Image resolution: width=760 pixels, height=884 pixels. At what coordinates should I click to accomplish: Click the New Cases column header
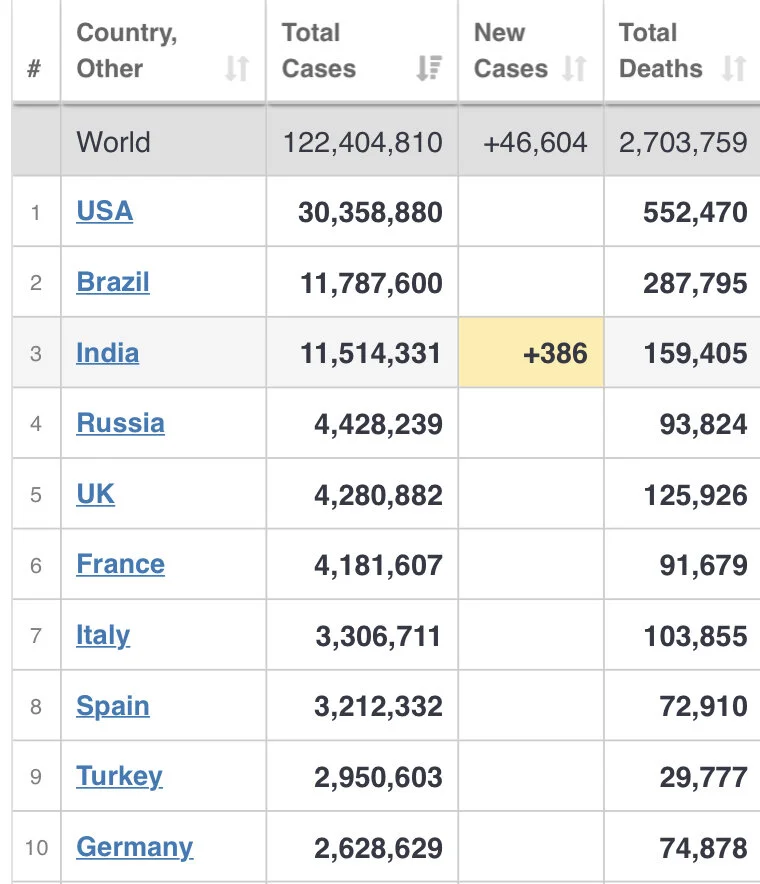pos(531,51)
